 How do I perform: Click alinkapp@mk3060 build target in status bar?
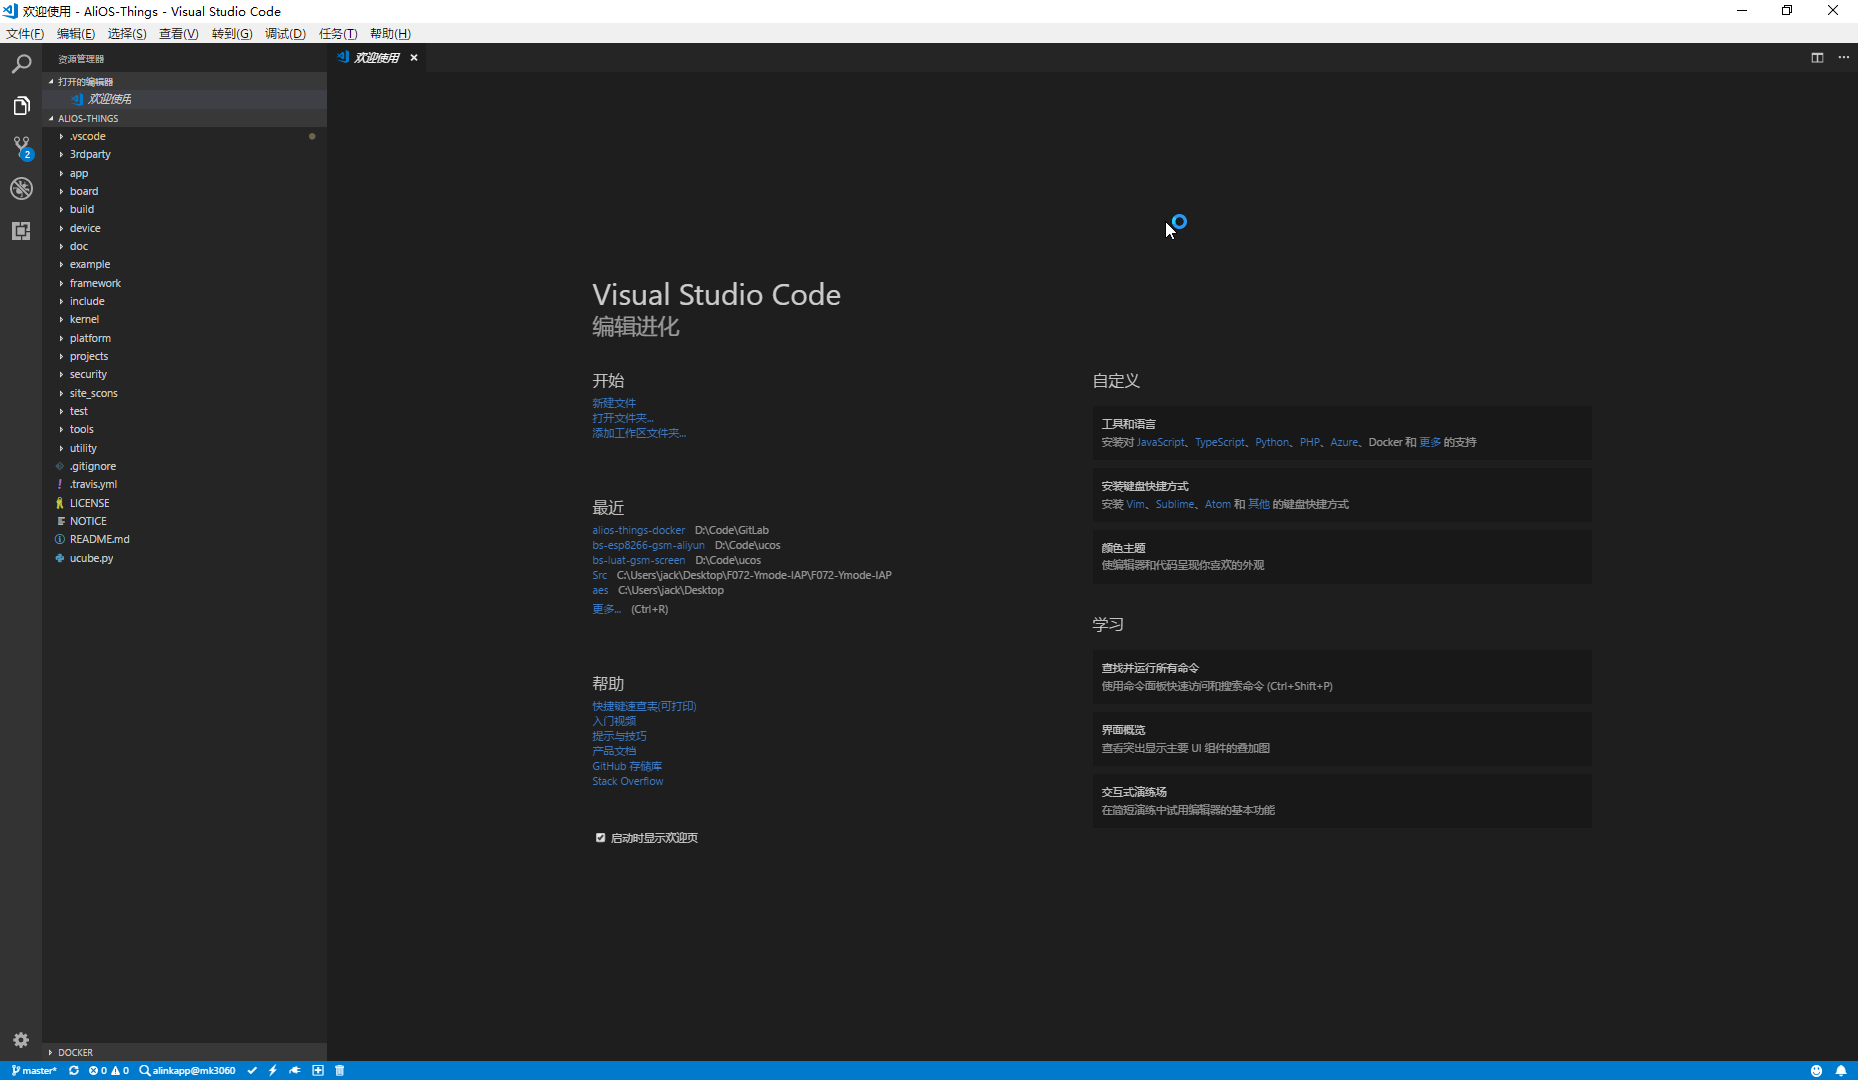[x=187, y=1070]
